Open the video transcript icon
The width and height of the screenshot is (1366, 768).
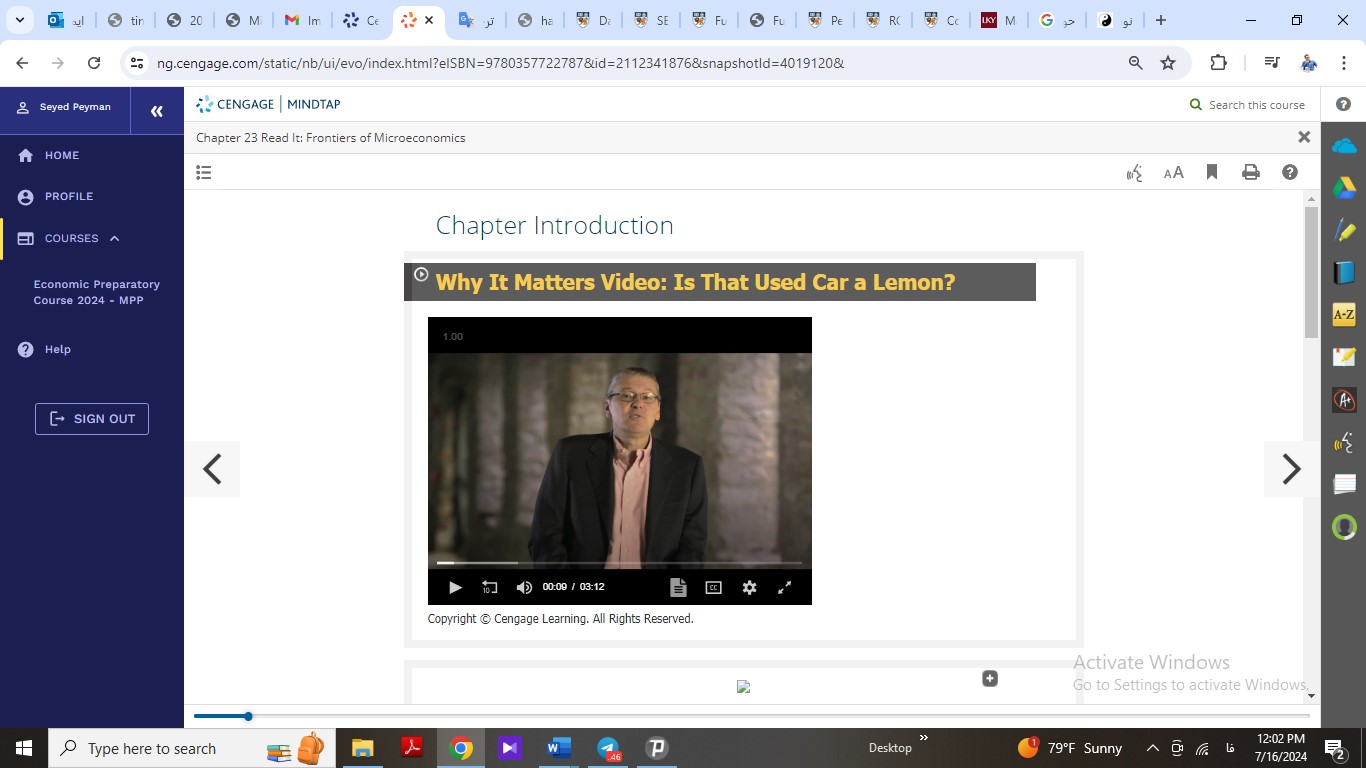tap(678, 587)
